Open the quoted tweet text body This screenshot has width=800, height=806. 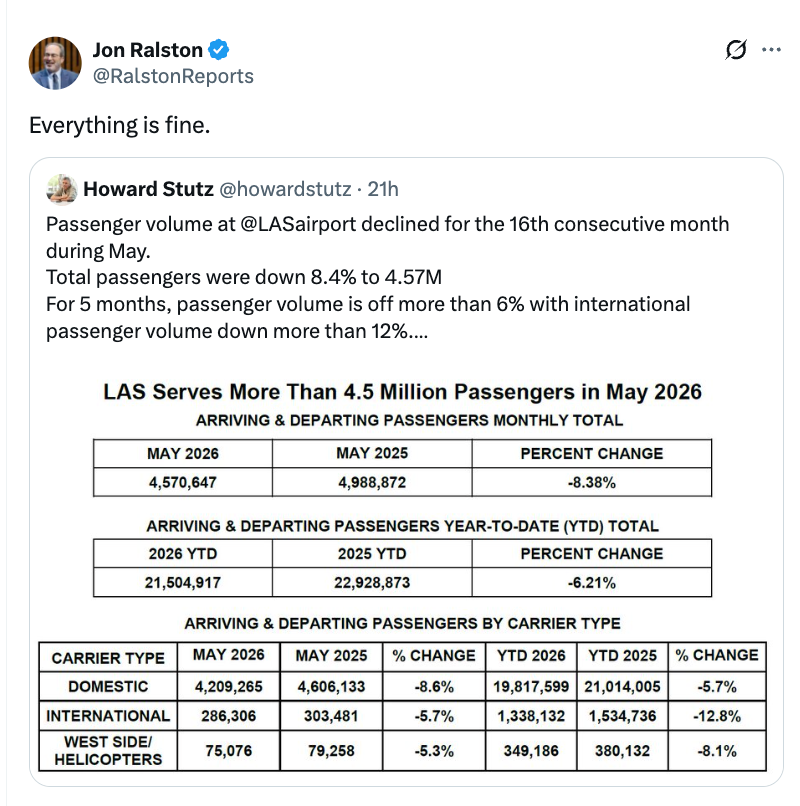(x=388, y=278)
